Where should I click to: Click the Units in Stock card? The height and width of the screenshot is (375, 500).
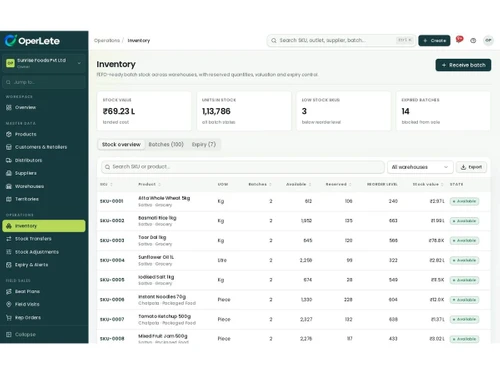tap(244, 111)
